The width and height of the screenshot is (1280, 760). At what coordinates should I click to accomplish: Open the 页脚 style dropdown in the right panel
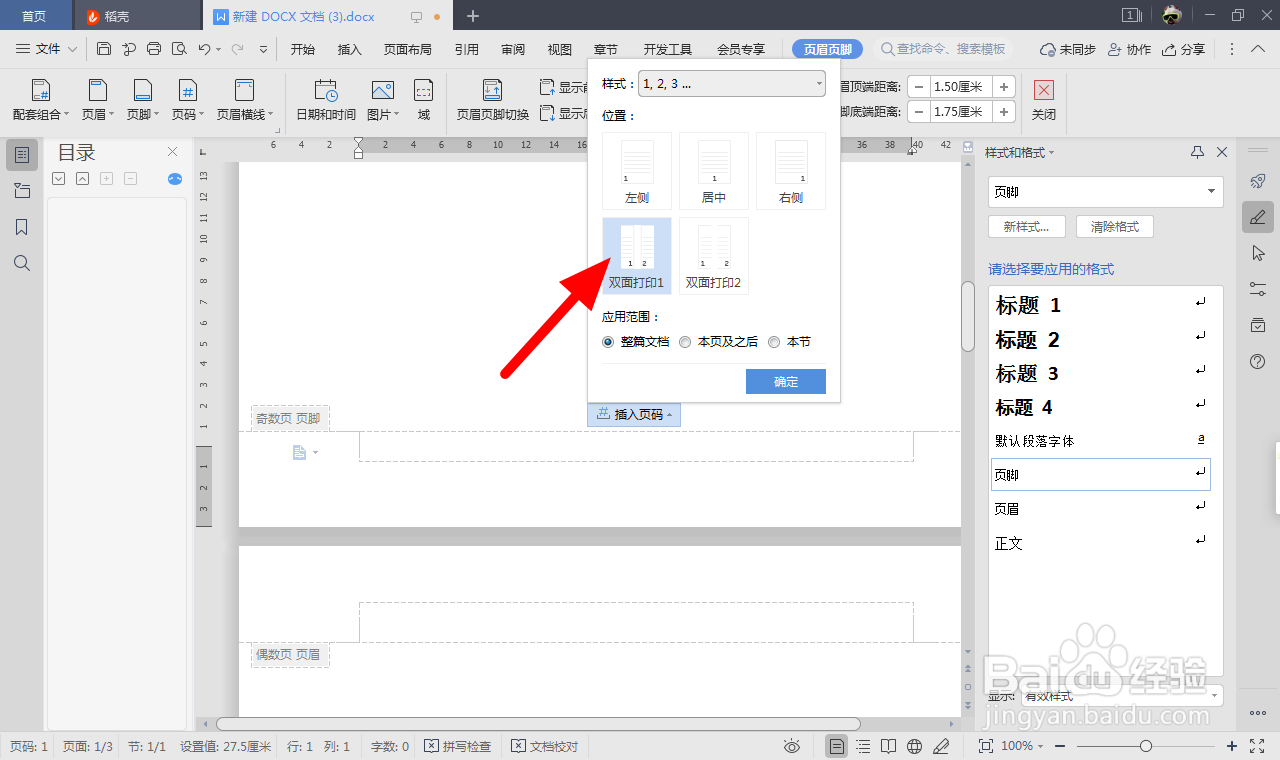1105,191
